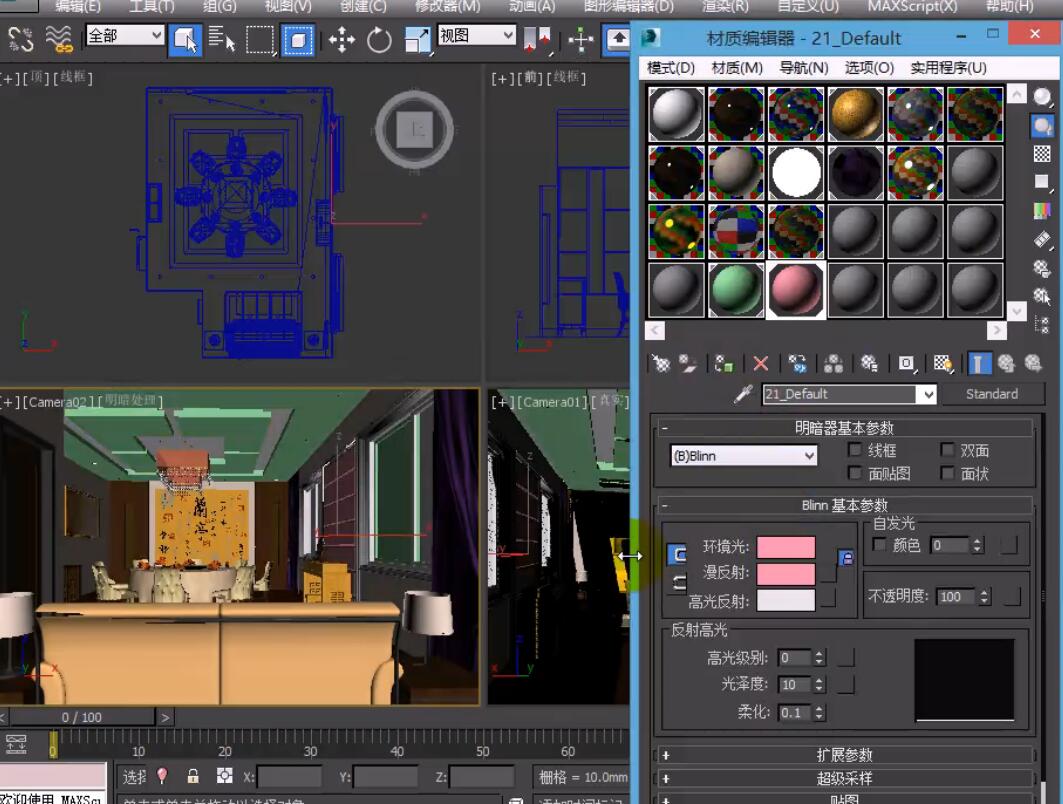
Task: Open the 实用程序(U) menu
Action: [x=948, y=68]
